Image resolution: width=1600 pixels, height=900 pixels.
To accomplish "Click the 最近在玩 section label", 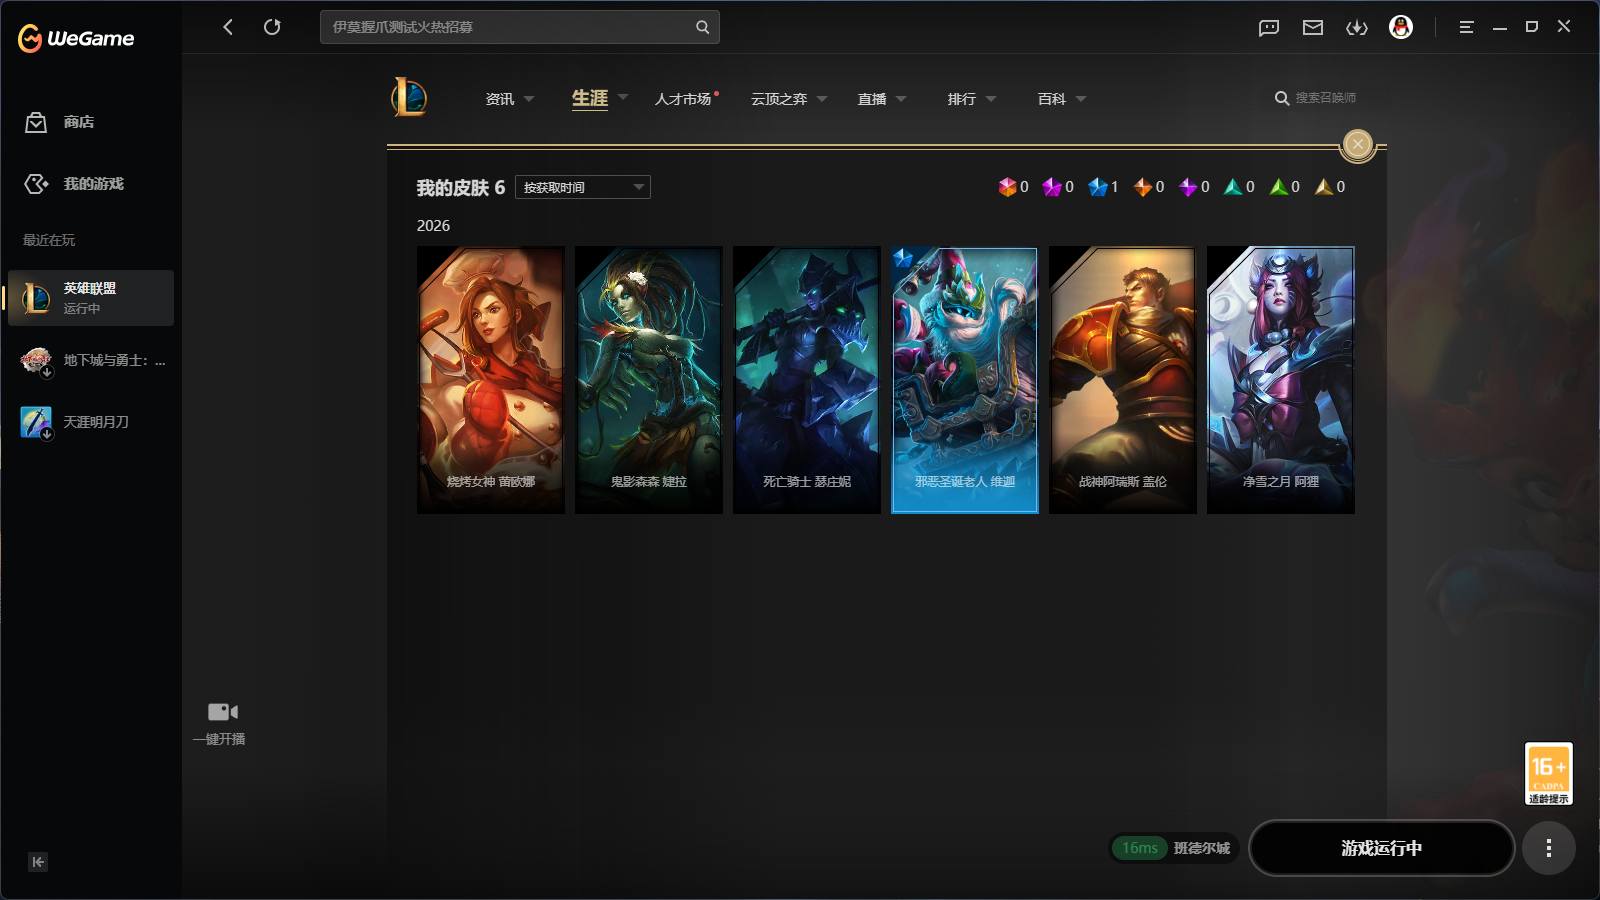I will point(49,240).
